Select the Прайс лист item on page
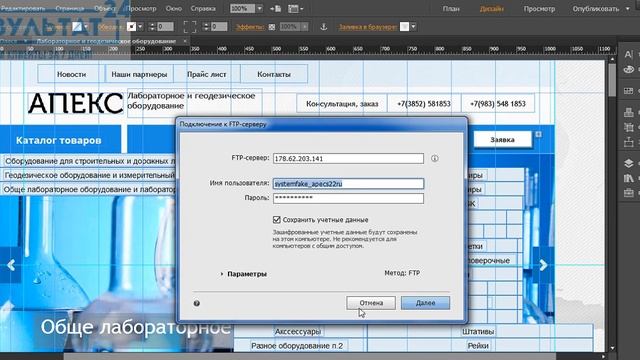 click(x=207, y=74)
